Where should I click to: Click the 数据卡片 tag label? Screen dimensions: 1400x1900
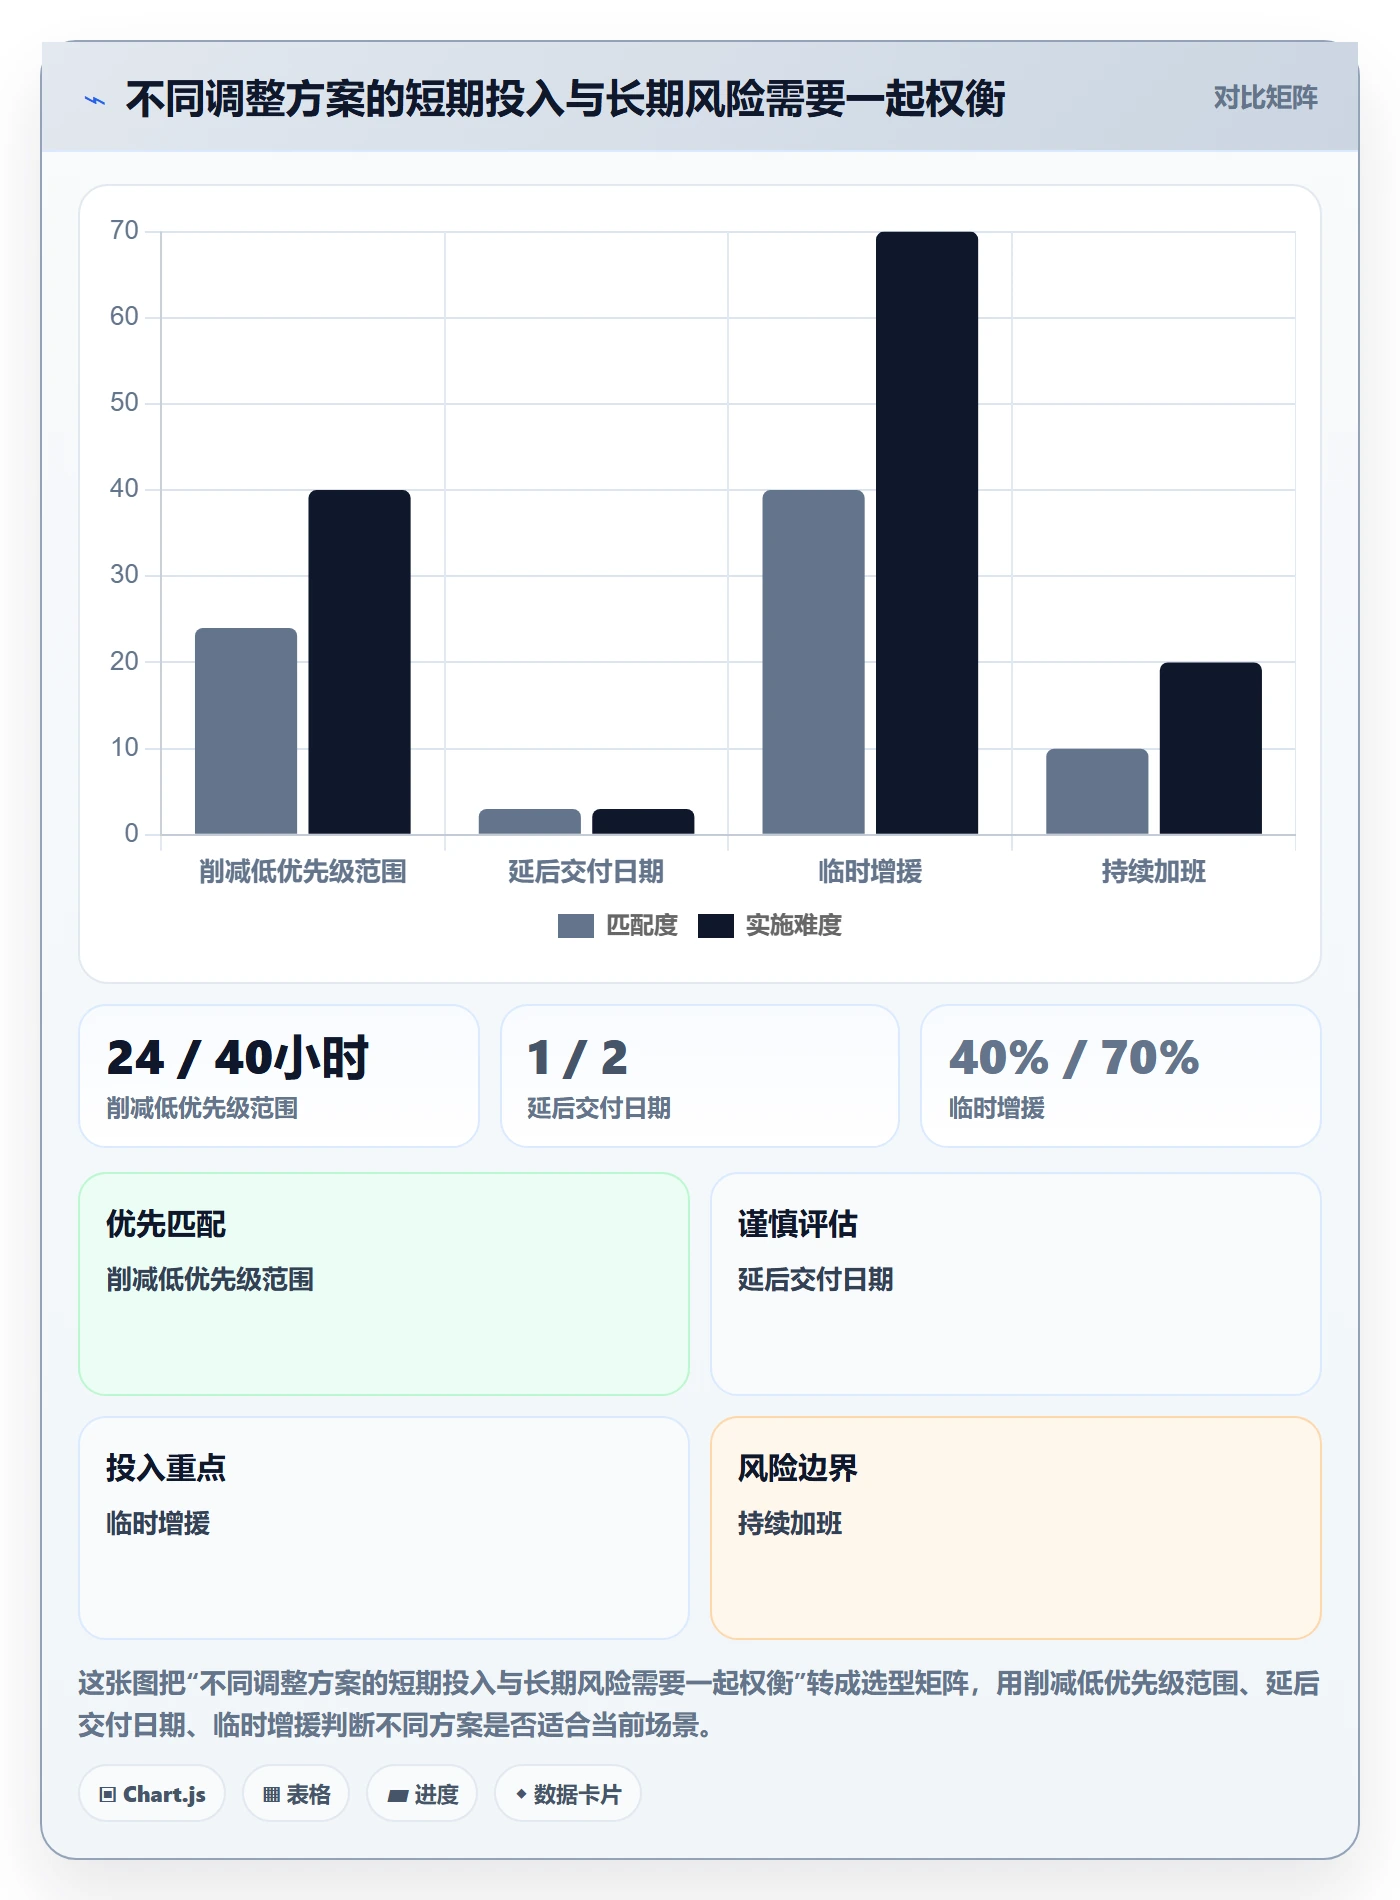(577, 1795)
